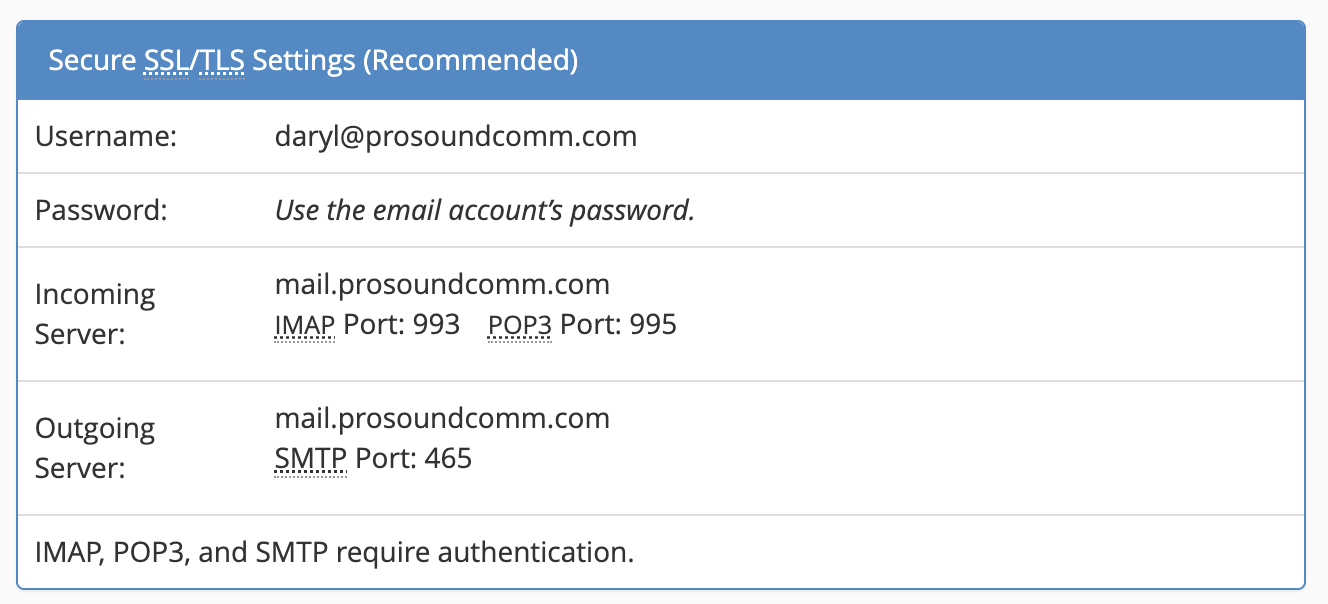
Task: Click the underlined SMTP abbreviation beside Port 465
Action: [310, 459]
